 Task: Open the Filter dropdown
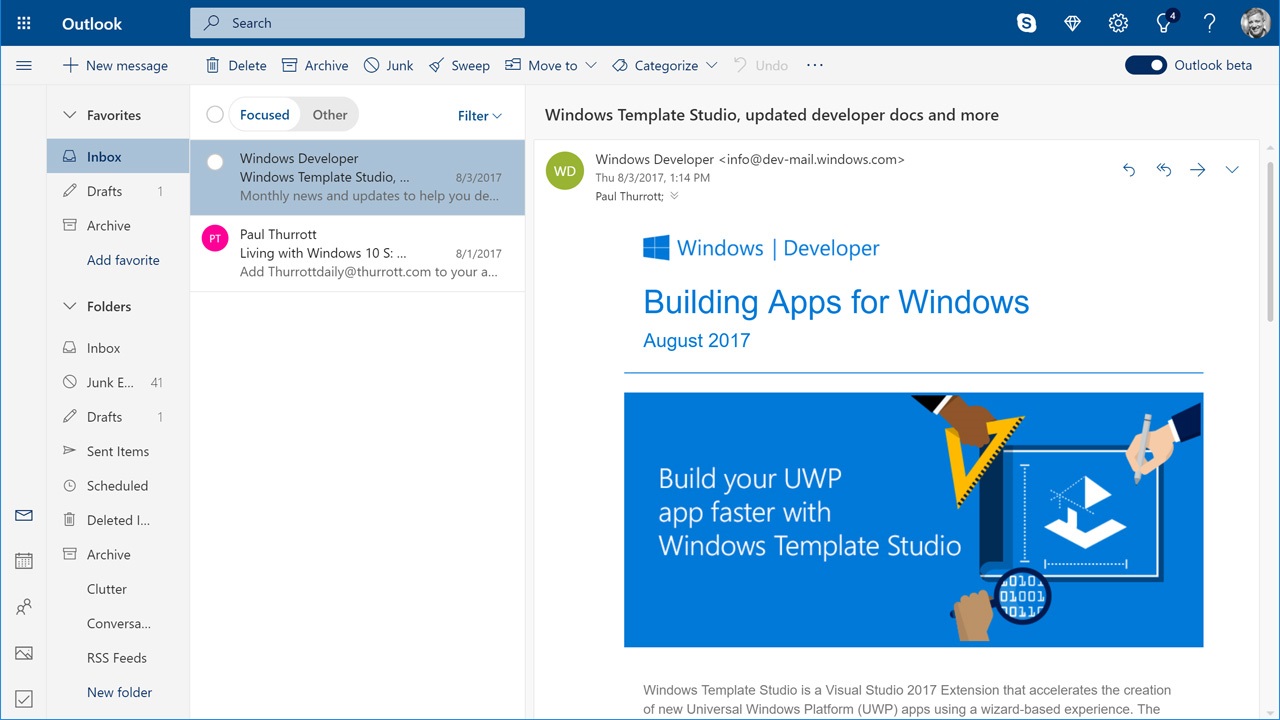tap(480, 116)
